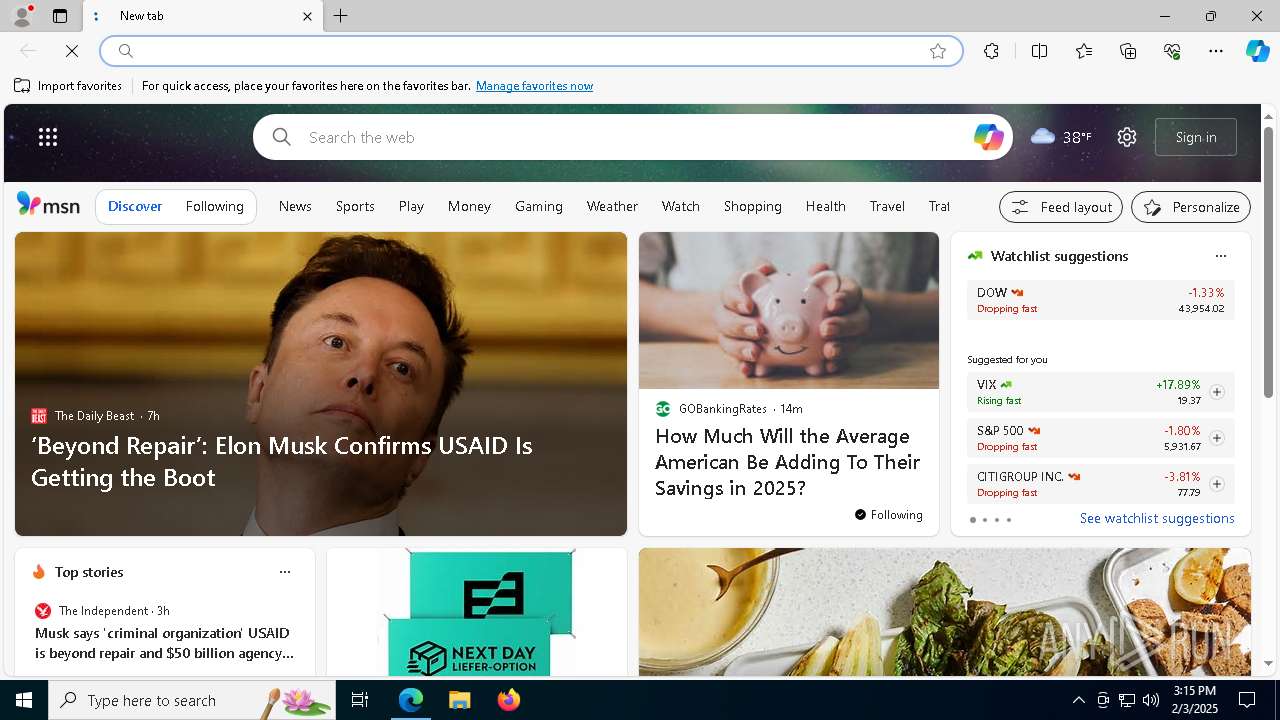Add VIX to watchlist

tap(1216, 392)
